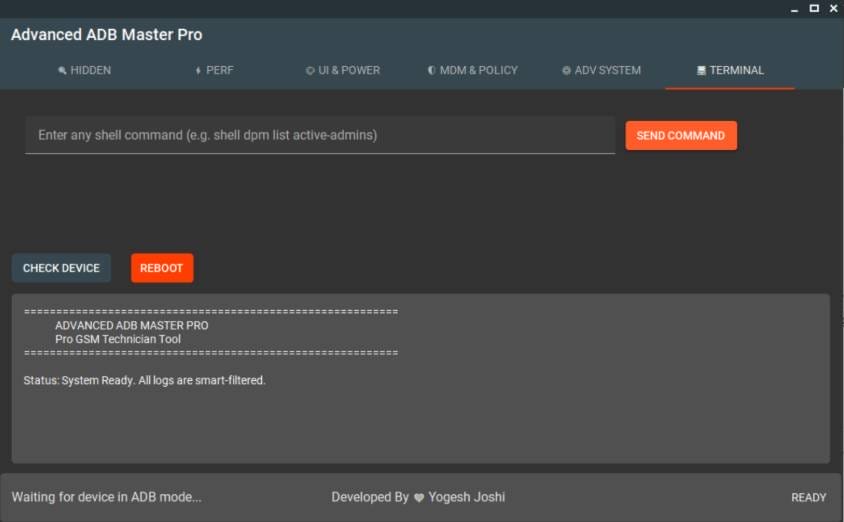
Task: Maximize the application window
Action: (814, 9)
